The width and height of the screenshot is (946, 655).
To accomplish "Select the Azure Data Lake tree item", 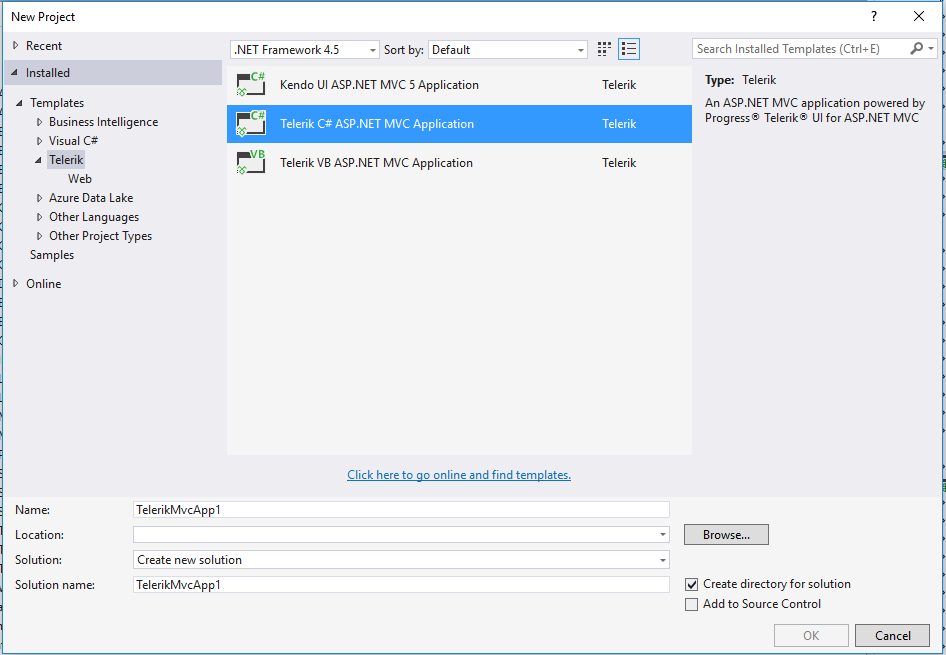I will (91, 198).
